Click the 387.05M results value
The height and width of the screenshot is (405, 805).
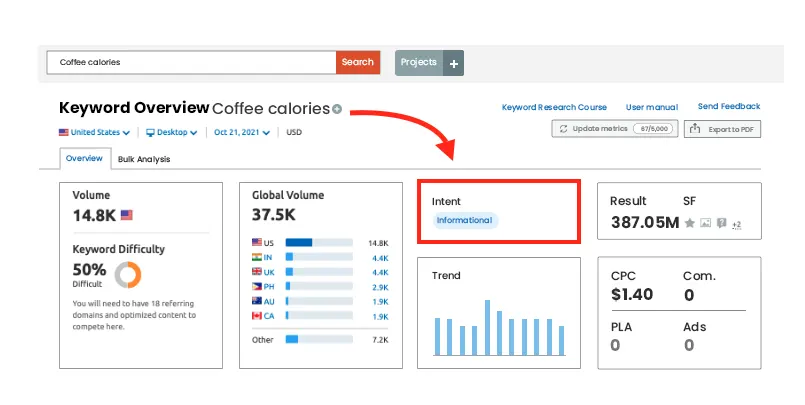(645, 222)
